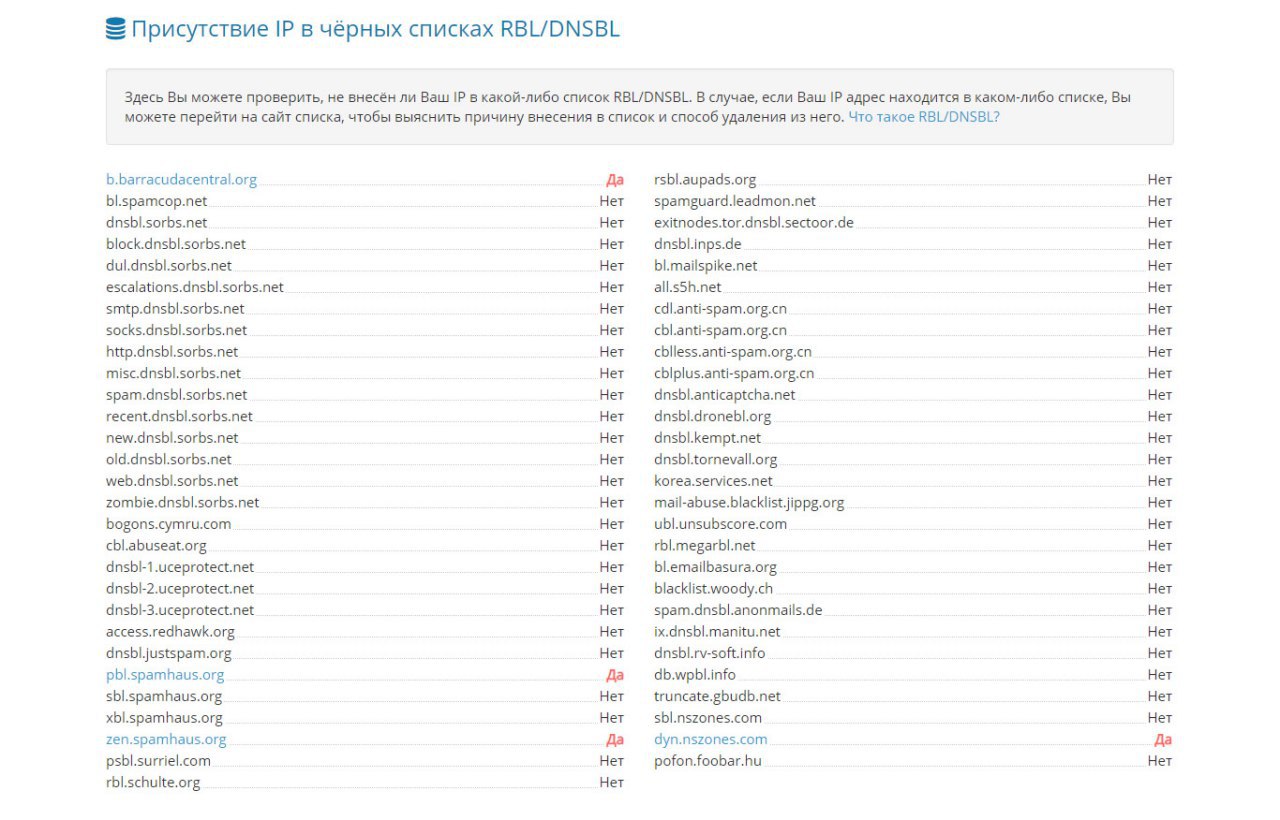This screenshot has width=1280, height=820.
Task: Select dnsbl.inps.de entry
Action: click(698, 243)
